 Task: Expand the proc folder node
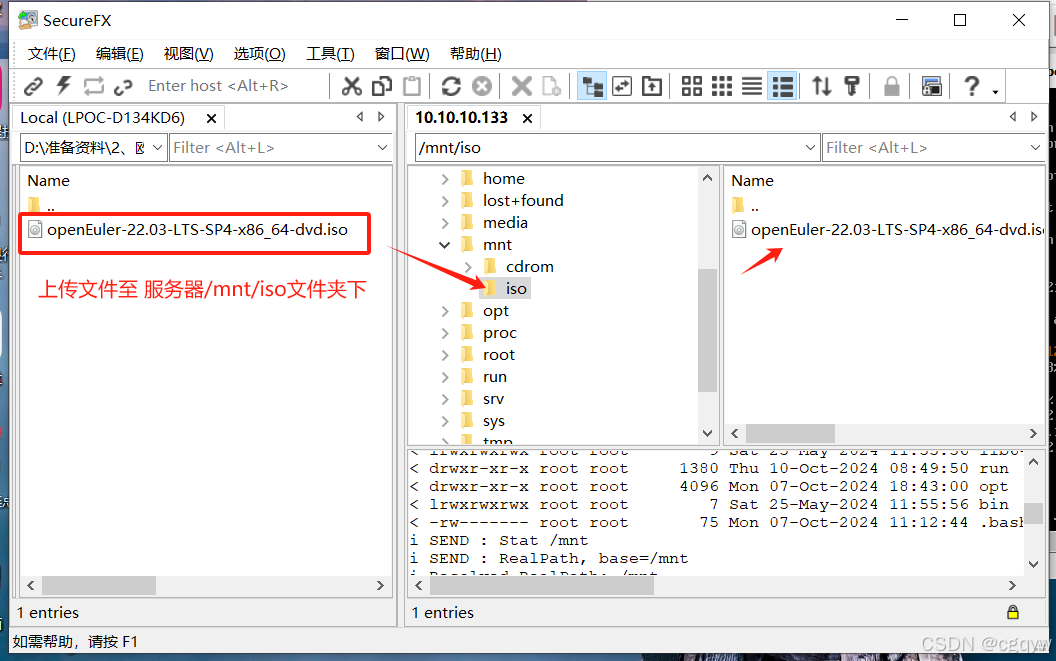(x=444, y=334)
